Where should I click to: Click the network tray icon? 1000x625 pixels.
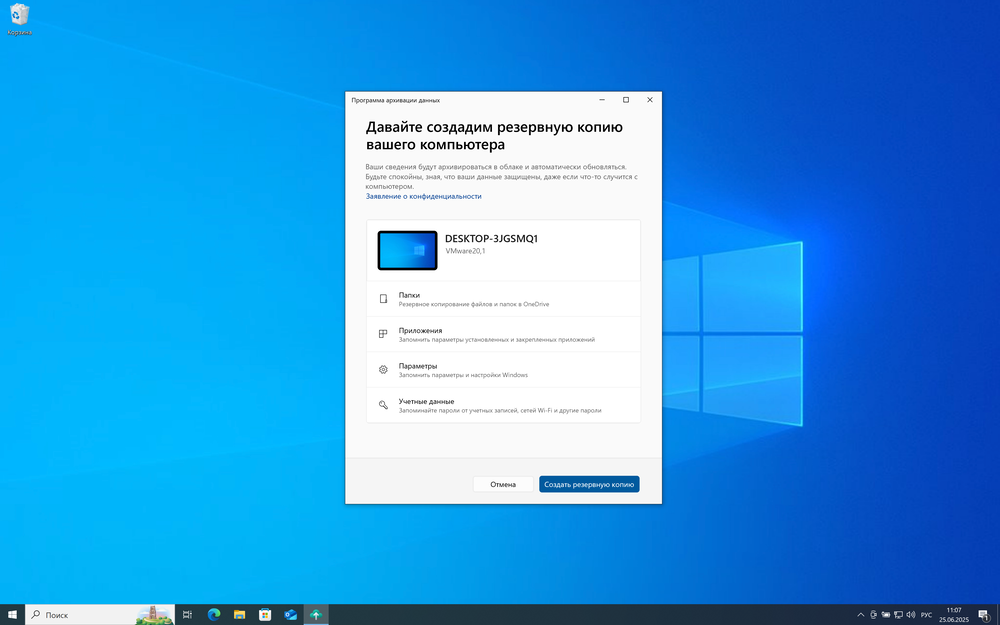[x=898, y=615]
